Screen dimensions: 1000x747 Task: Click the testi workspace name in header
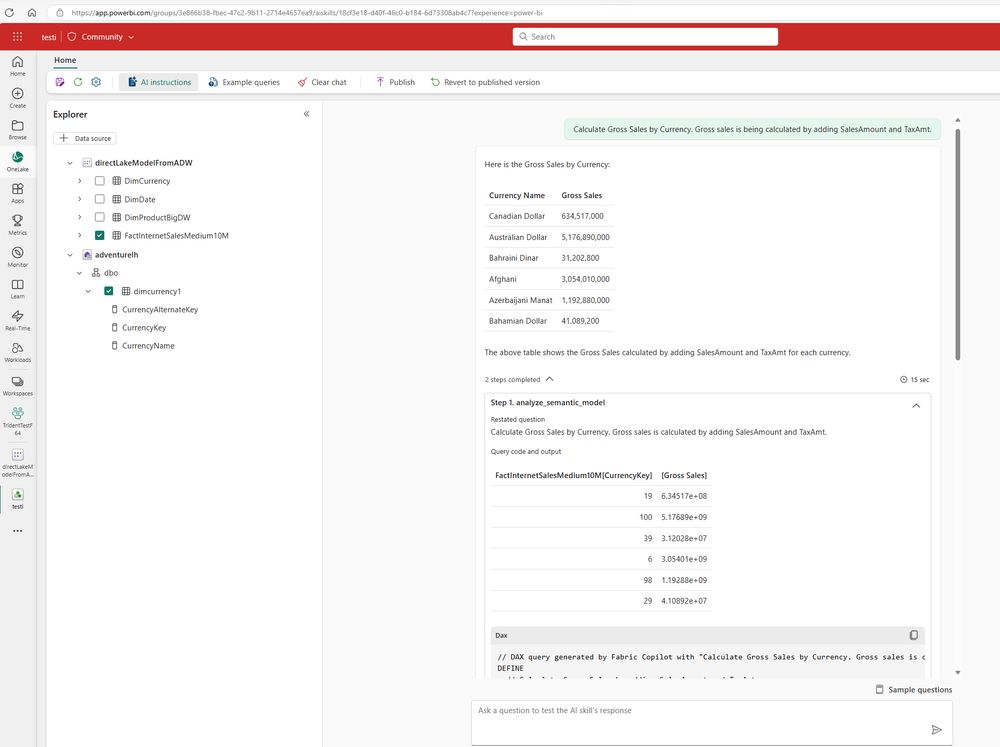click(49, 37)
